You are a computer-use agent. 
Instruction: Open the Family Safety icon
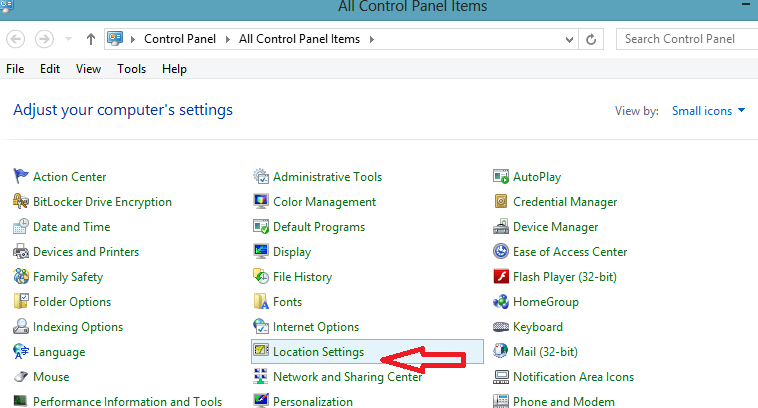click(x=21, y=277)
